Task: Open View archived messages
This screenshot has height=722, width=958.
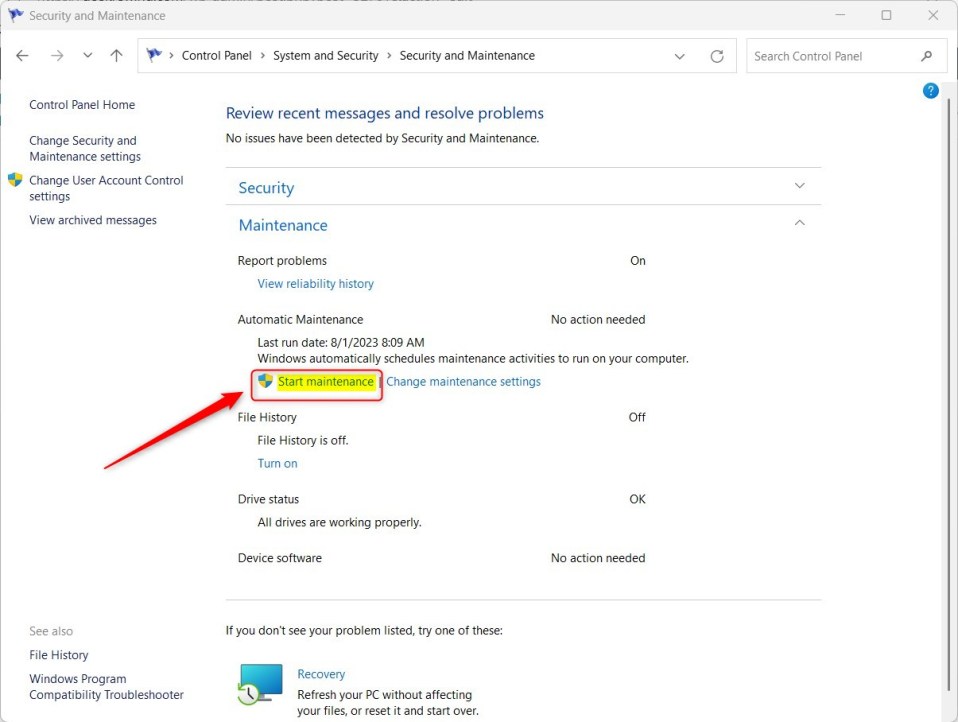Action: (93, 220)
